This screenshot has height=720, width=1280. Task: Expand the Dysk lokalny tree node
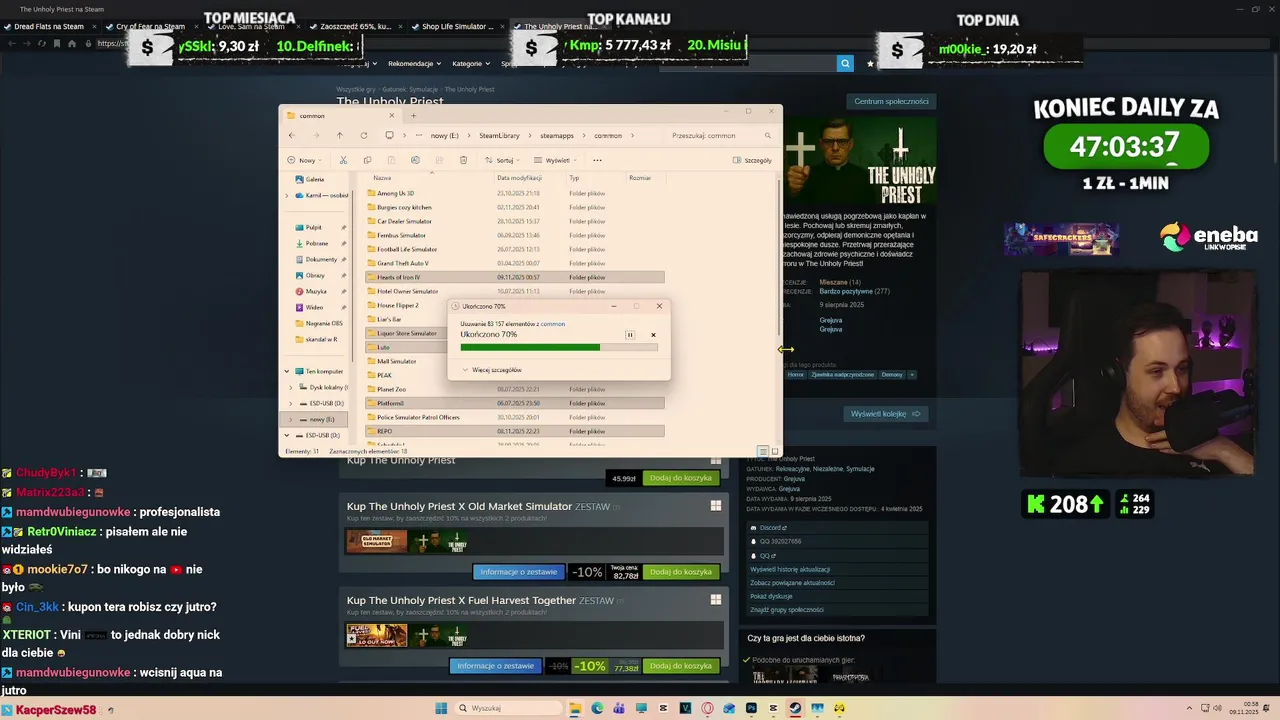click(x=291, y=387)
